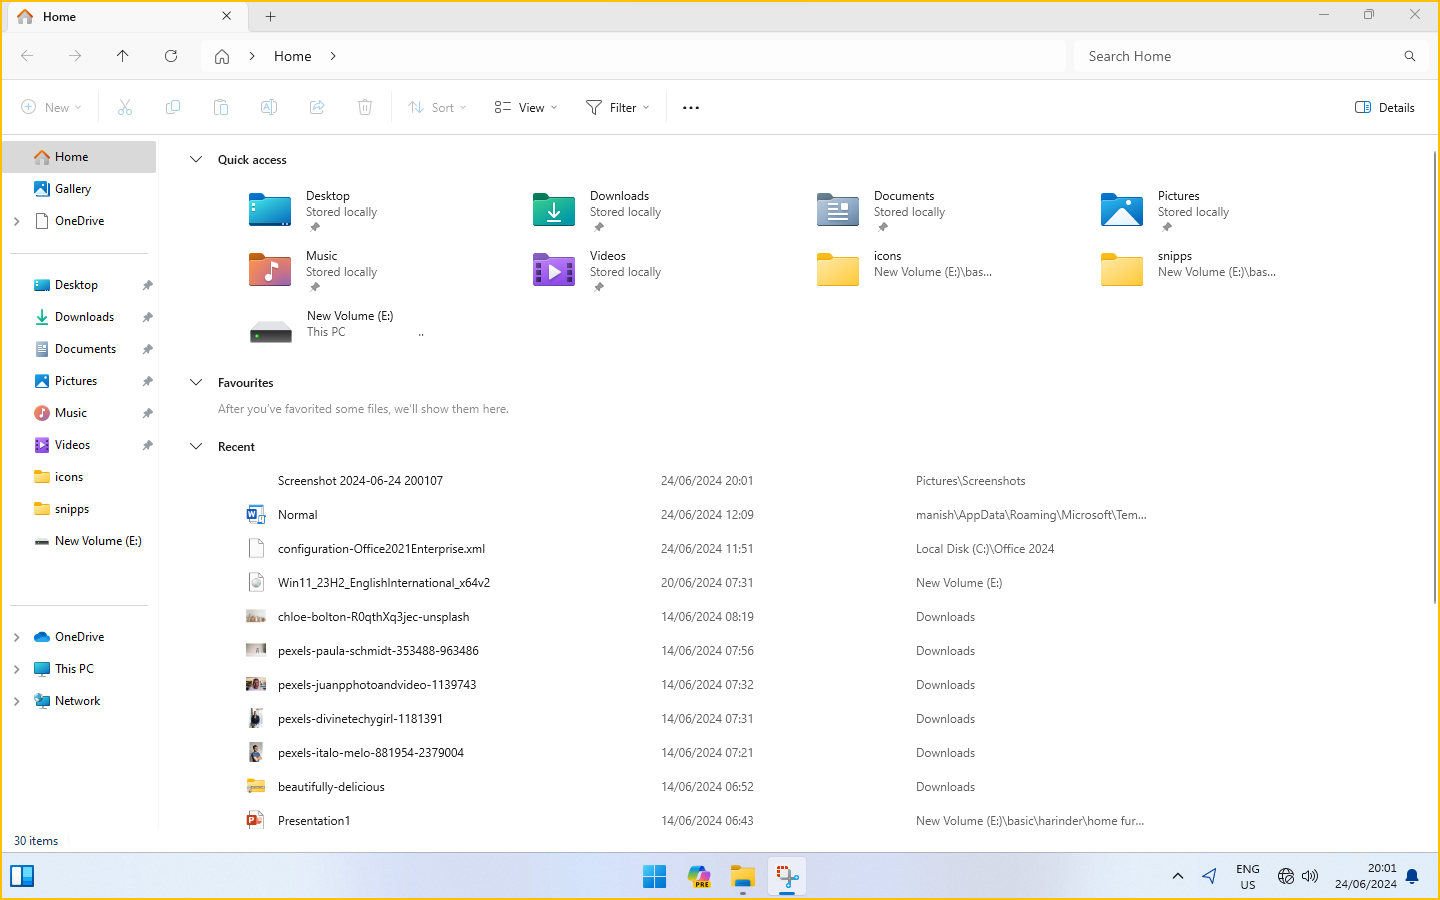Open the See more ellipsis menu
1440x900 pixels.
coord(691,107)
